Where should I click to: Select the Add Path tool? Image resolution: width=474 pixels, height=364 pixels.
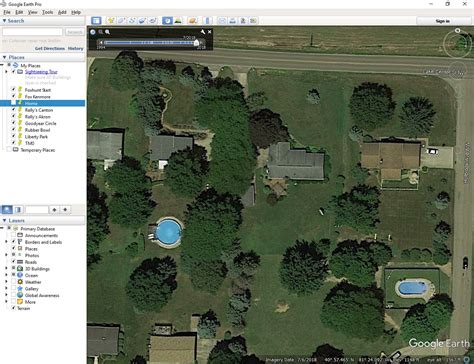coord(132,21)
